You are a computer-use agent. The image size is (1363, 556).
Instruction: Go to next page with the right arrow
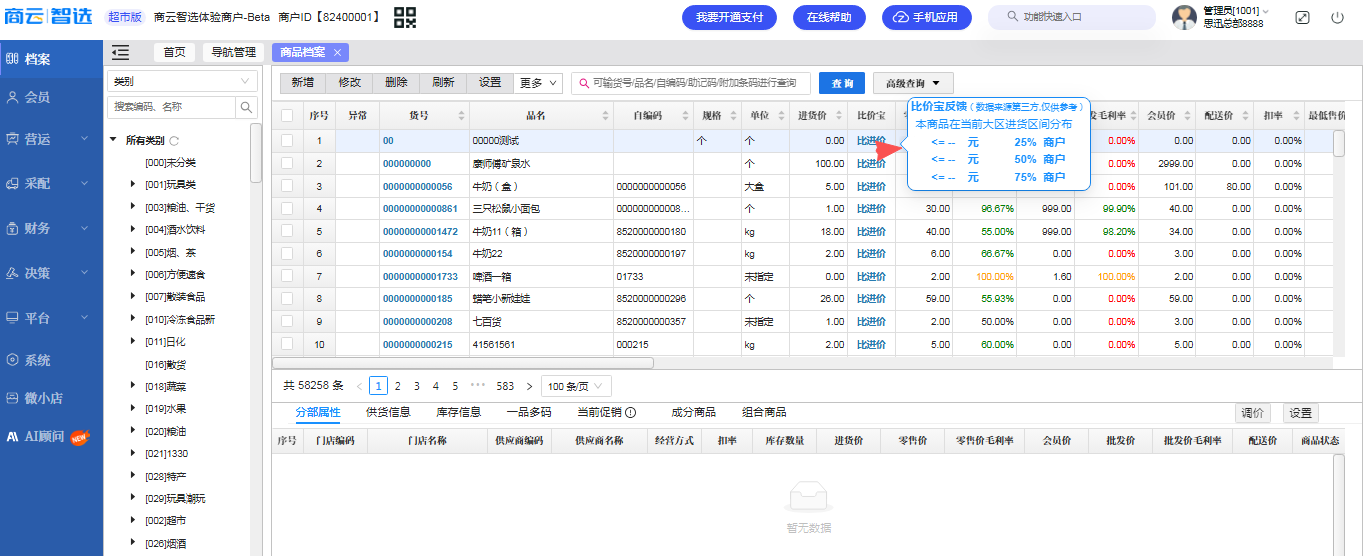529,386
